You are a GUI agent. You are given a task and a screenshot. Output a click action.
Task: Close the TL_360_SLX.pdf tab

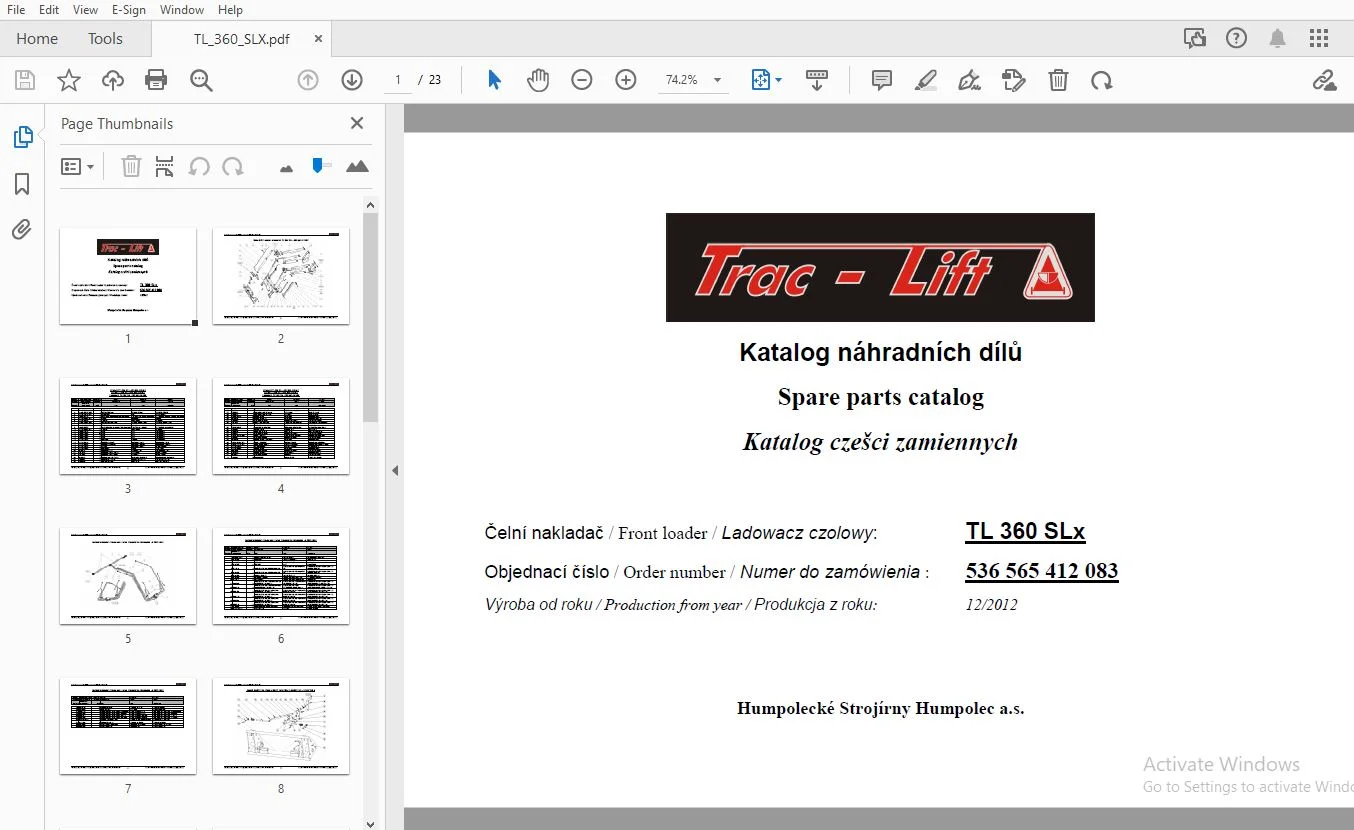click(x=319, y=39)
